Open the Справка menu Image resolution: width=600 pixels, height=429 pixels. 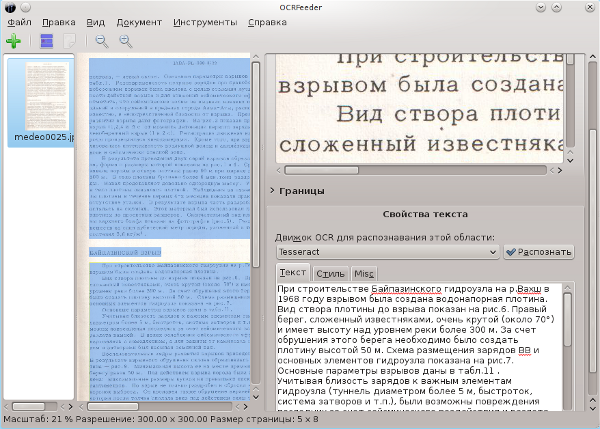[266, 21]
